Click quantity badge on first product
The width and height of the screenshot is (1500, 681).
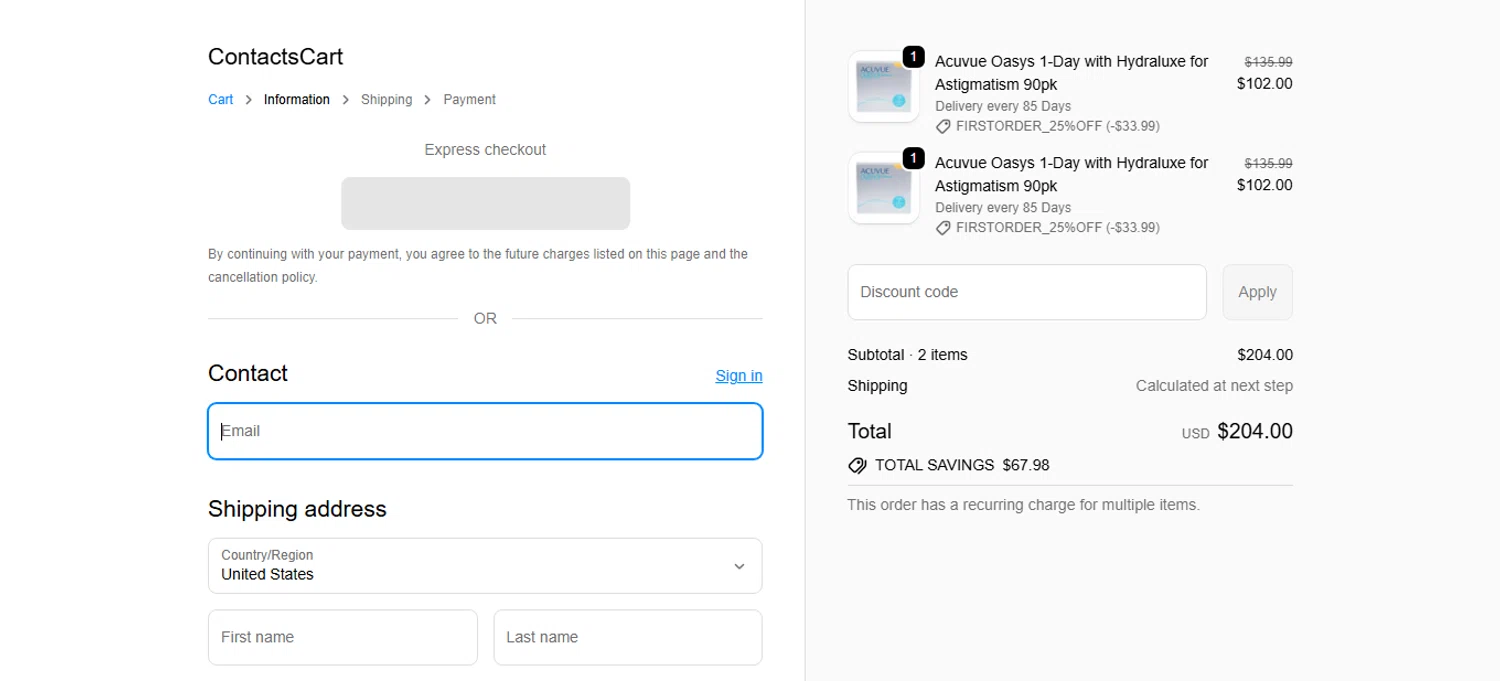point(913,57)
